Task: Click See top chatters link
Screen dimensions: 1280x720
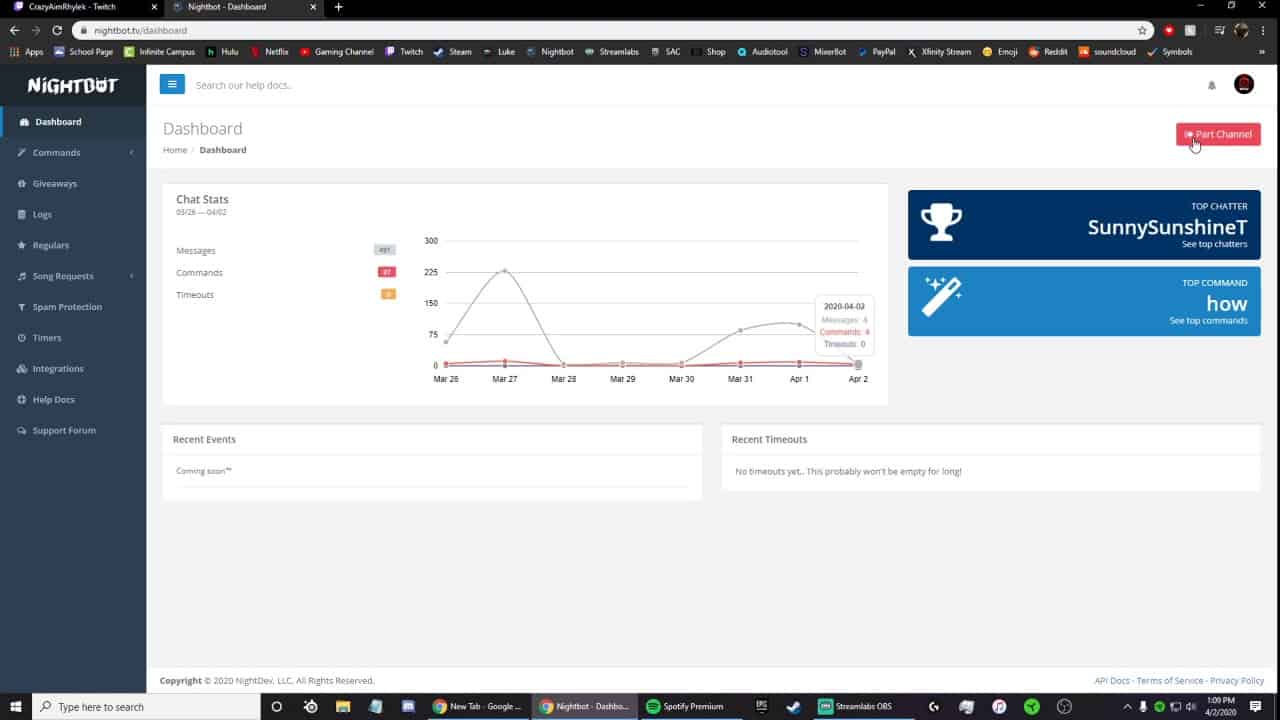Action: pyautogui.click(x=1214, y=244)
